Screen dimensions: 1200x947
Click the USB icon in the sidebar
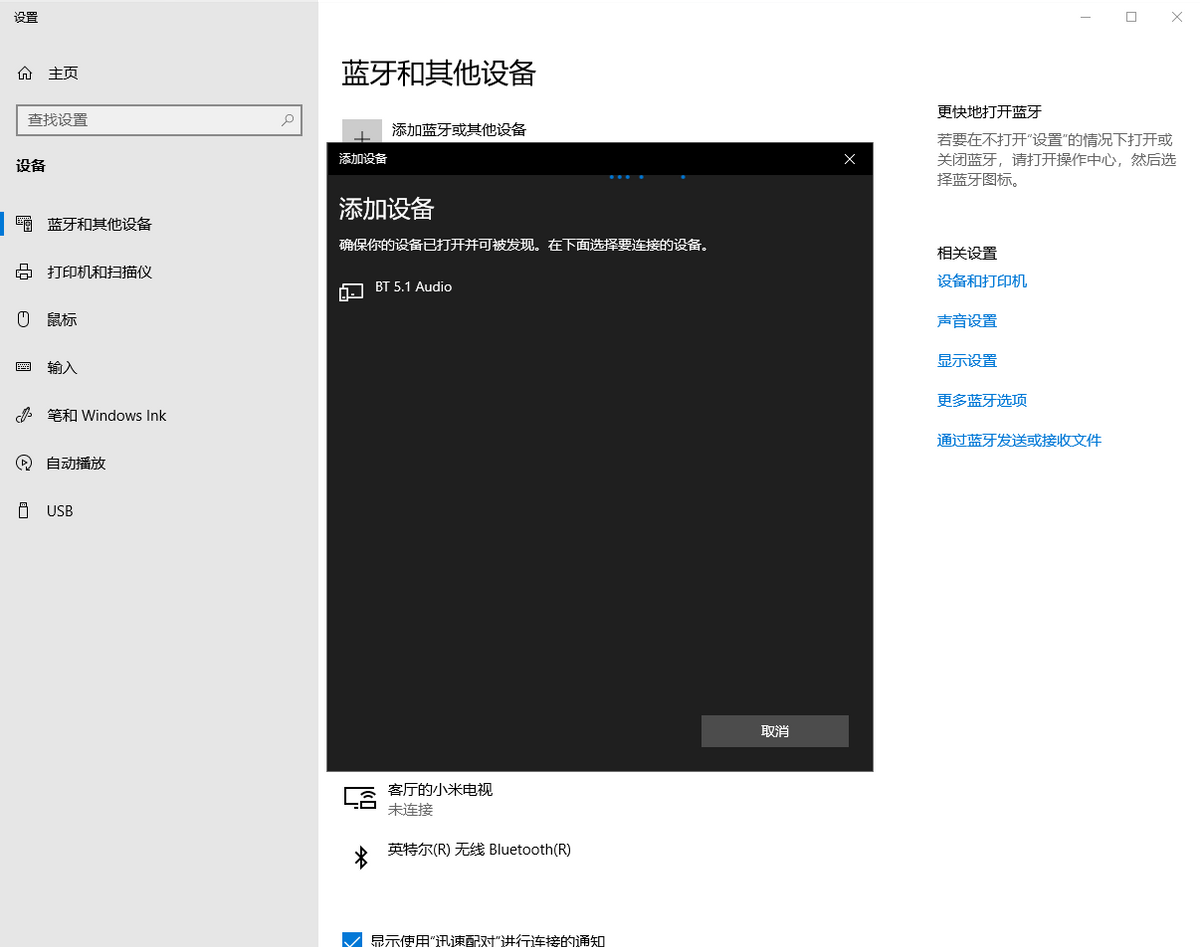(x=25, y=511)
